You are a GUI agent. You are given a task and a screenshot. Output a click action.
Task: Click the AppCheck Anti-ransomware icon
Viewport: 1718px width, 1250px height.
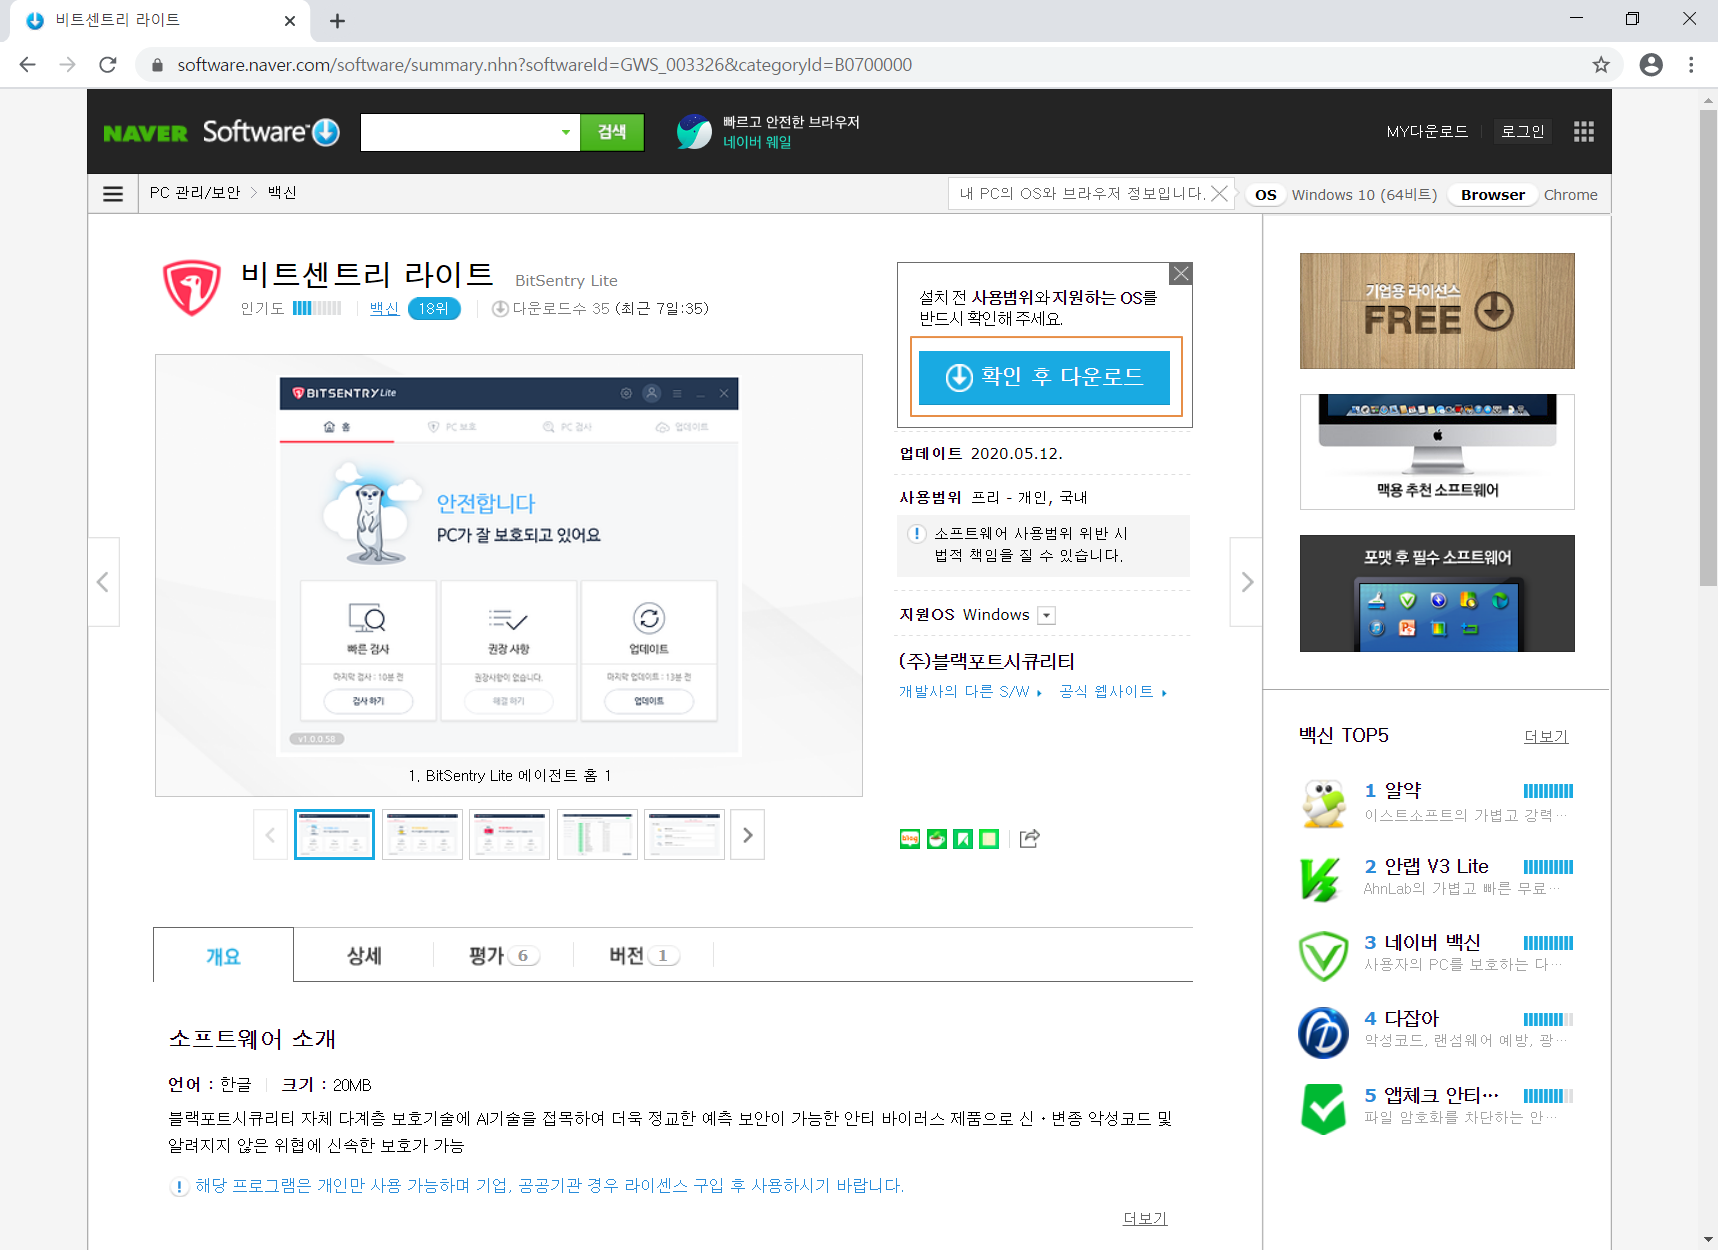(x=1323, y=1109)
